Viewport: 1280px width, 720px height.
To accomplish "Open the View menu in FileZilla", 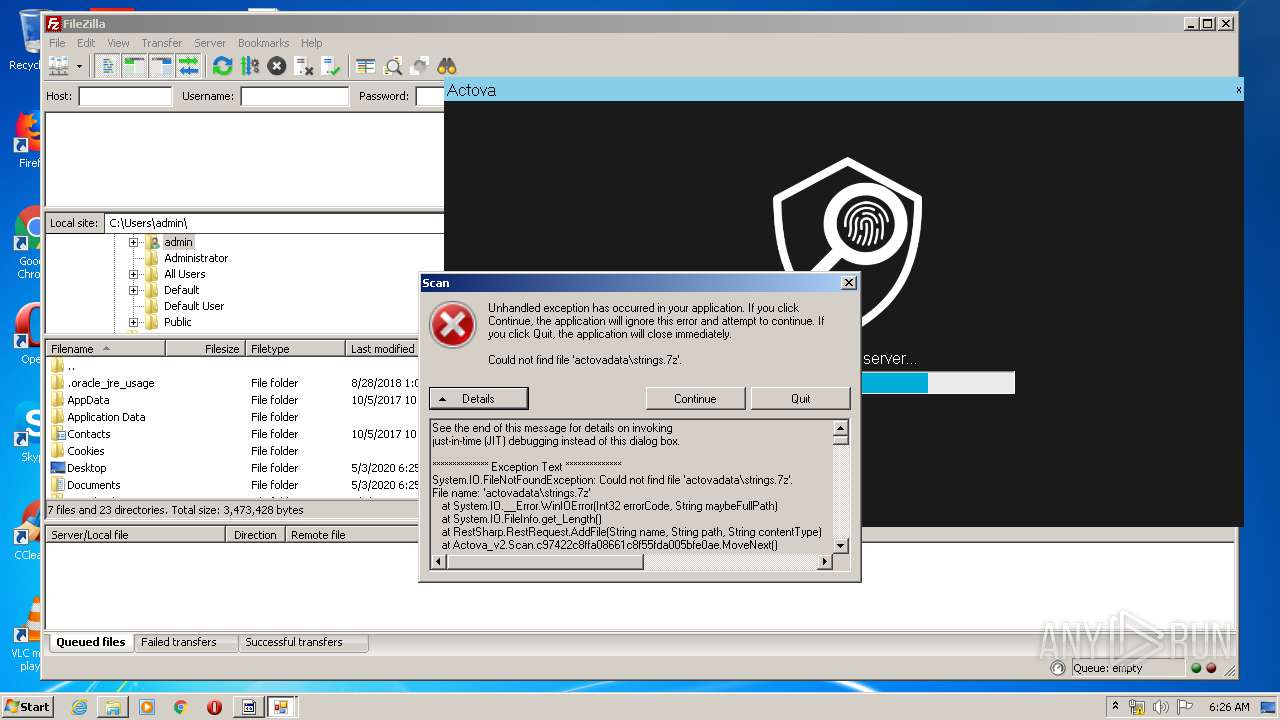I will tap(118, 43).
